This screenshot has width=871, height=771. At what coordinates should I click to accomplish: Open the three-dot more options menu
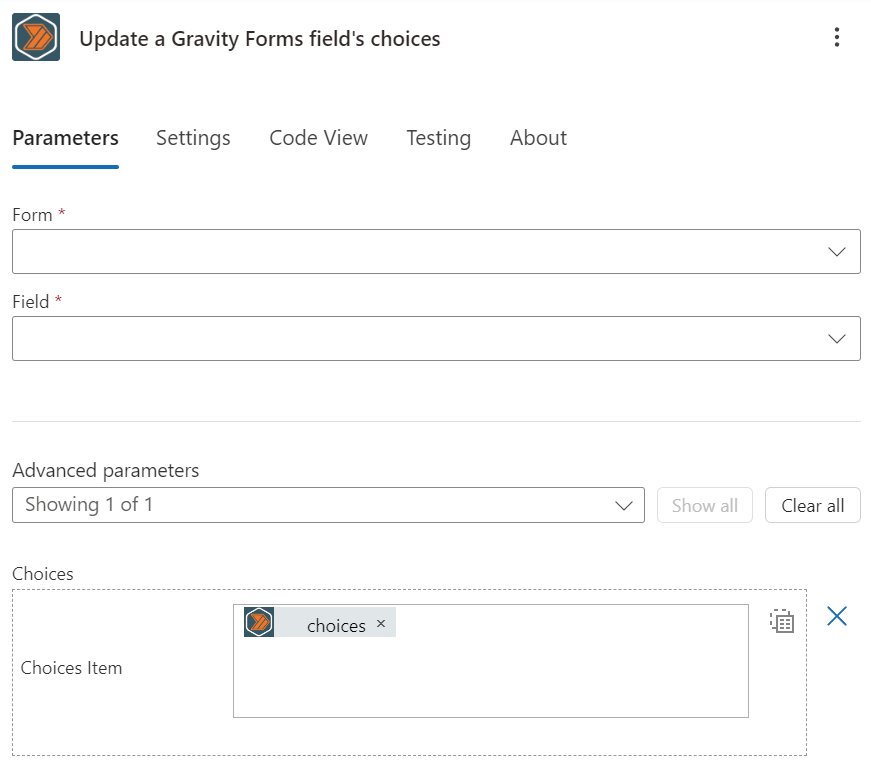837,37
